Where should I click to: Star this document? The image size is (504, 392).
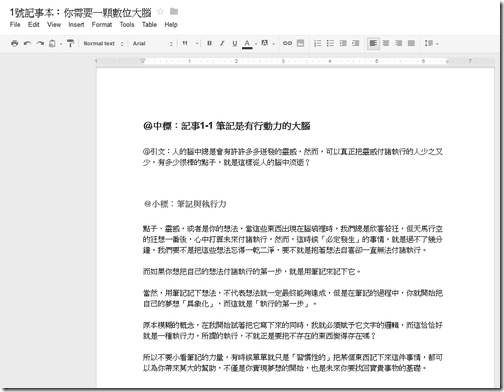point(160,12)
